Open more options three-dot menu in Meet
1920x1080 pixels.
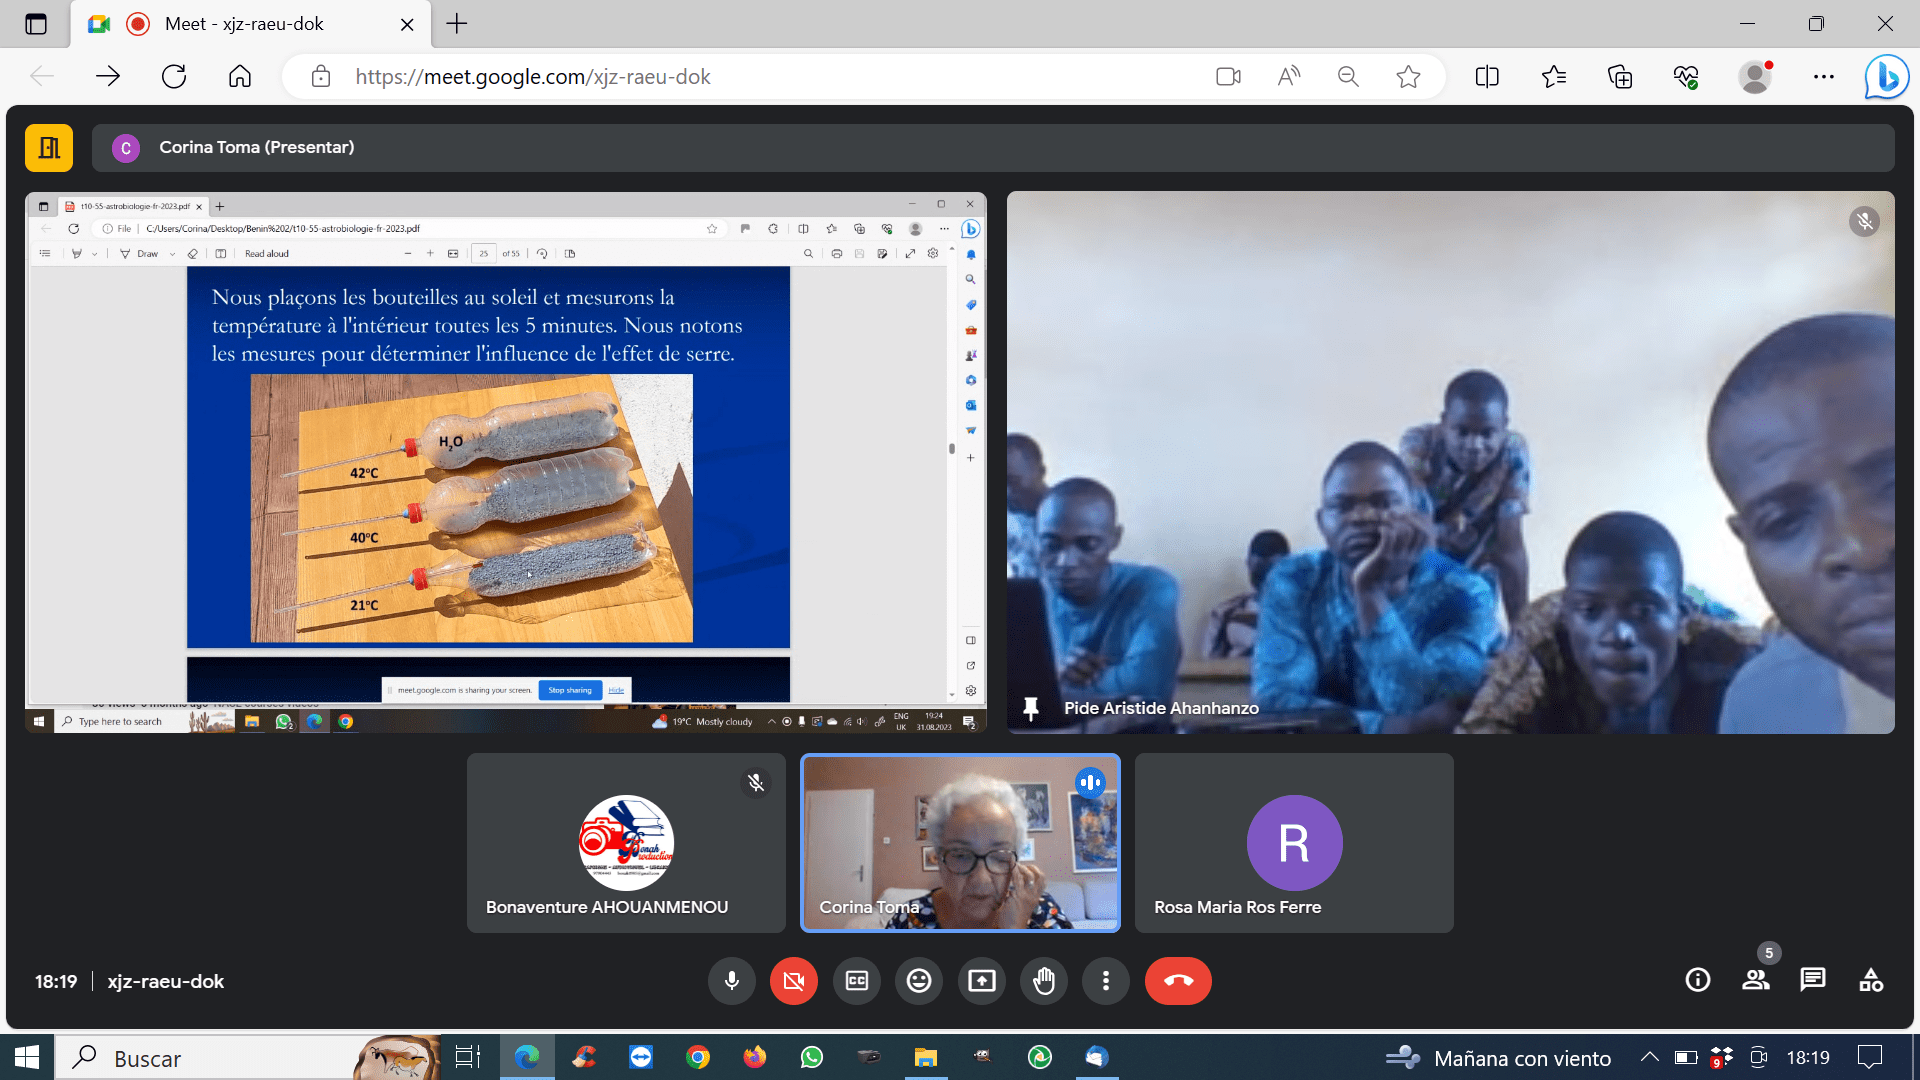(1106, 981)
